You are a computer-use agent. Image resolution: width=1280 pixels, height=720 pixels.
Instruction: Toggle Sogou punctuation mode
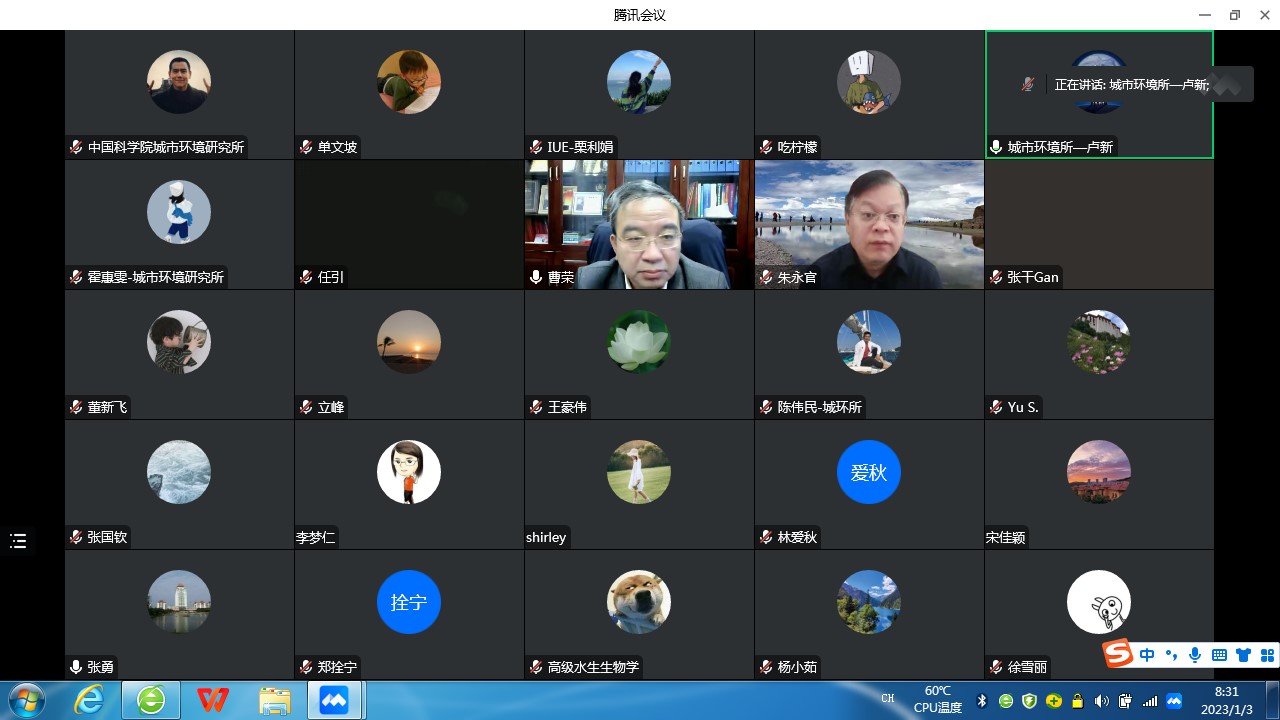tap(1171, 656)
